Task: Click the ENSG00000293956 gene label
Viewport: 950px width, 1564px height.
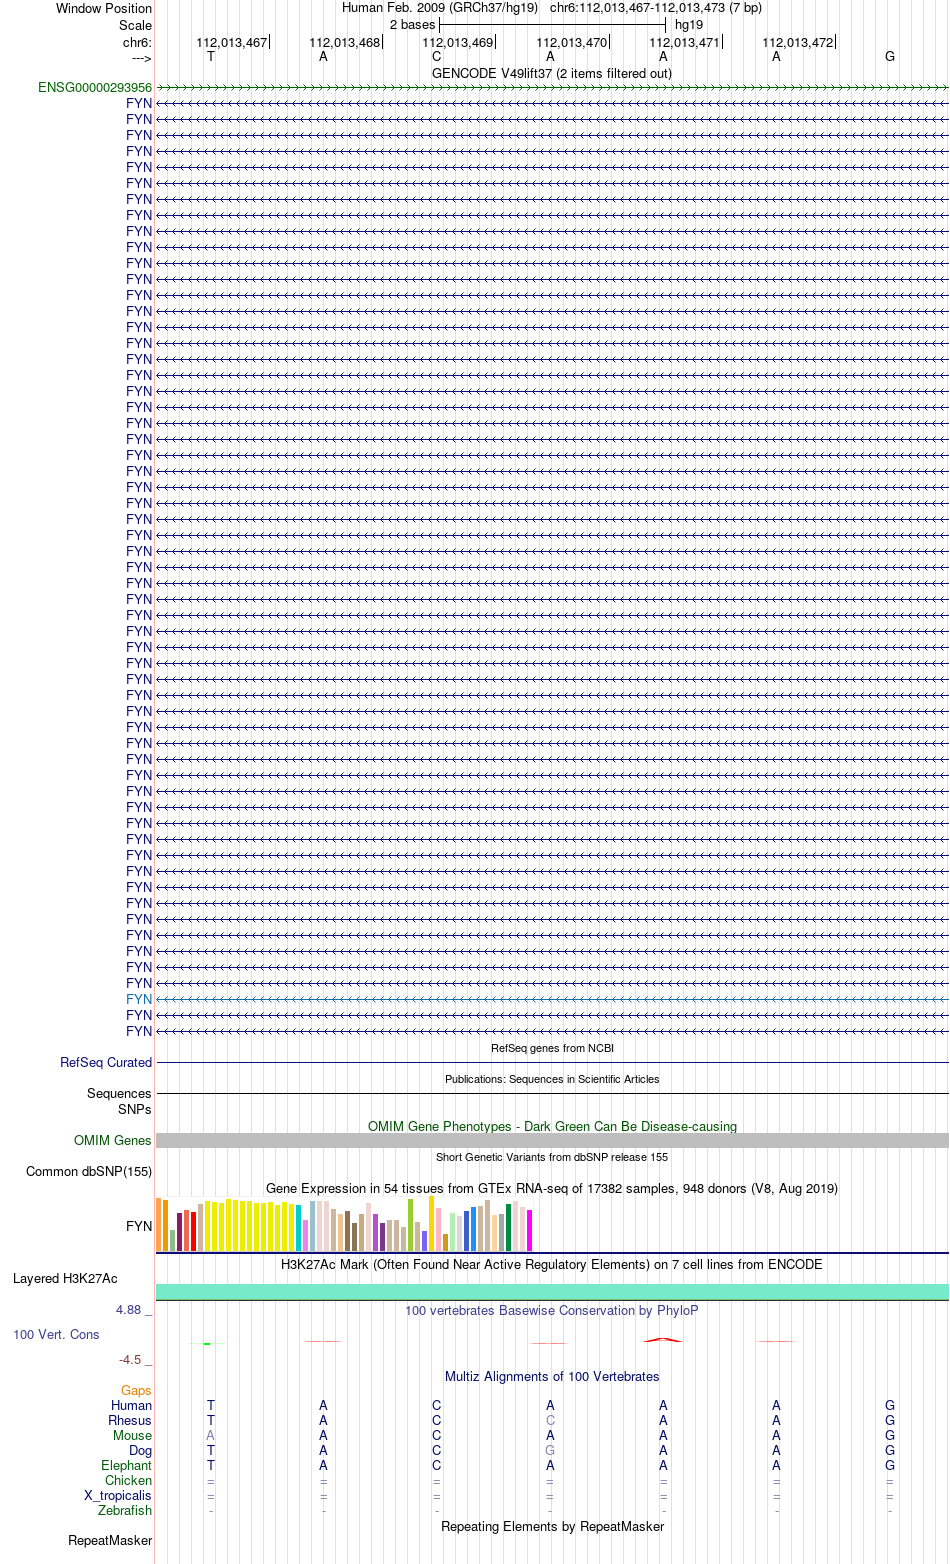Action: pos(95,88)
